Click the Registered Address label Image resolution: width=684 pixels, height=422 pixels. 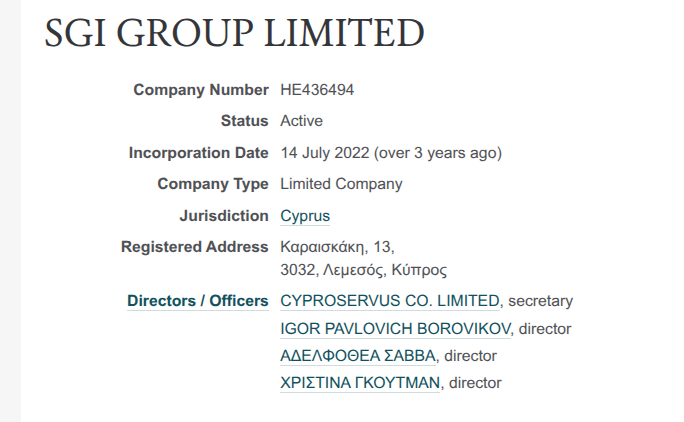click(194, 246)
